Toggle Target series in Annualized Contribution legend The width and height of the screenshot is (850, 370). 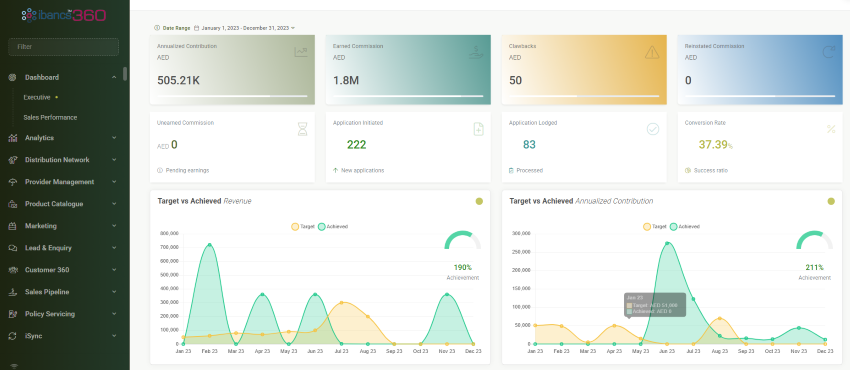point(654,226)
